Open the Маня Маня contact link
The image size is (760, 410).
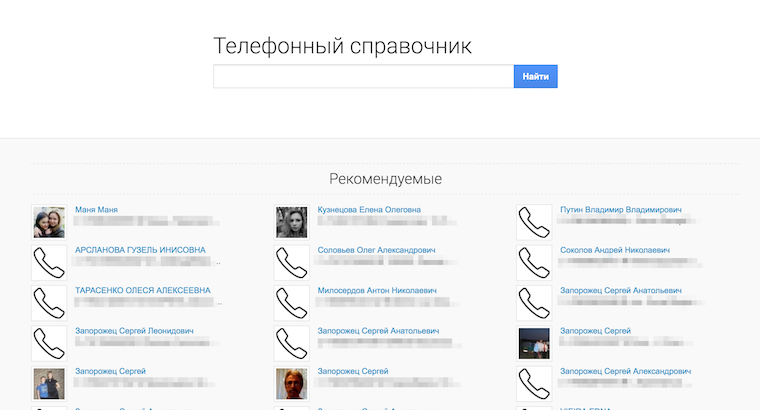96,209
